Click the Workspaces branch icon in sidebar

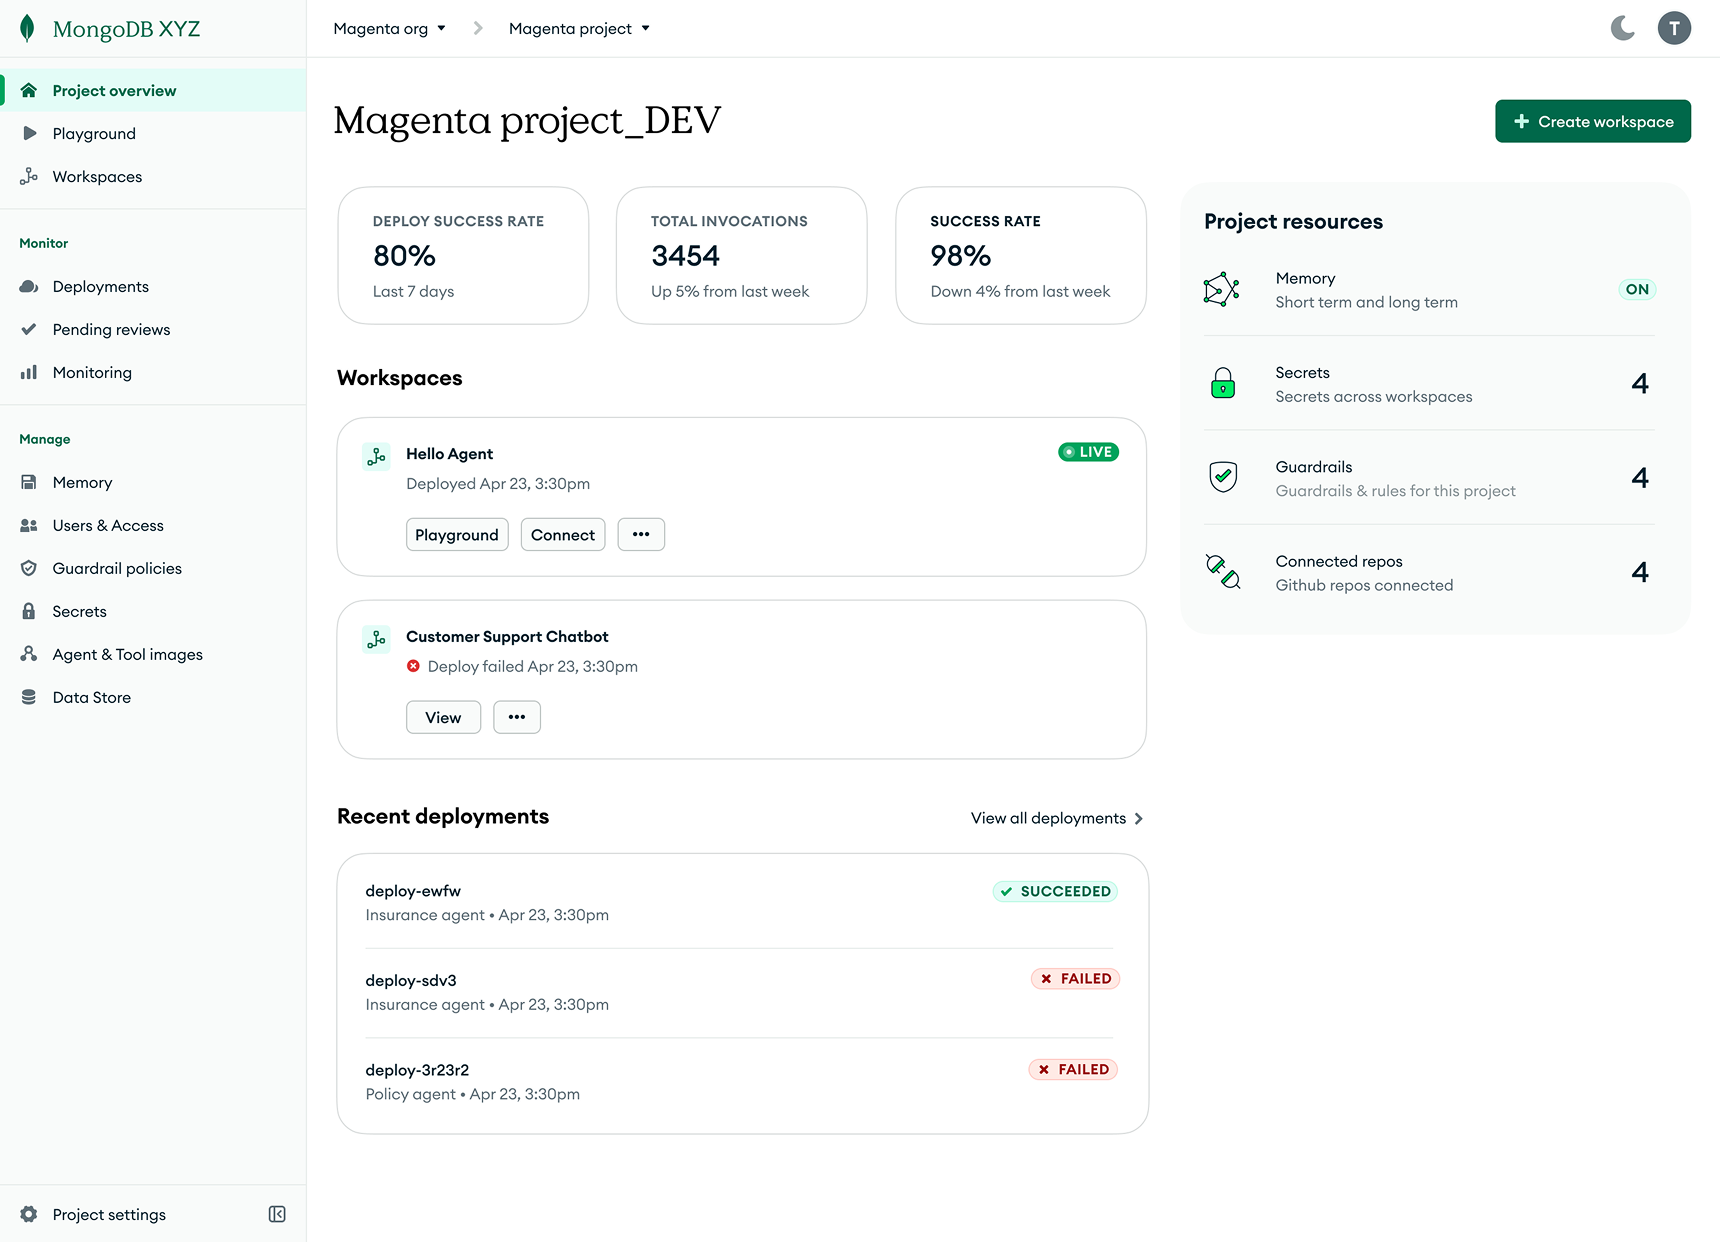[x=29, y=176]
